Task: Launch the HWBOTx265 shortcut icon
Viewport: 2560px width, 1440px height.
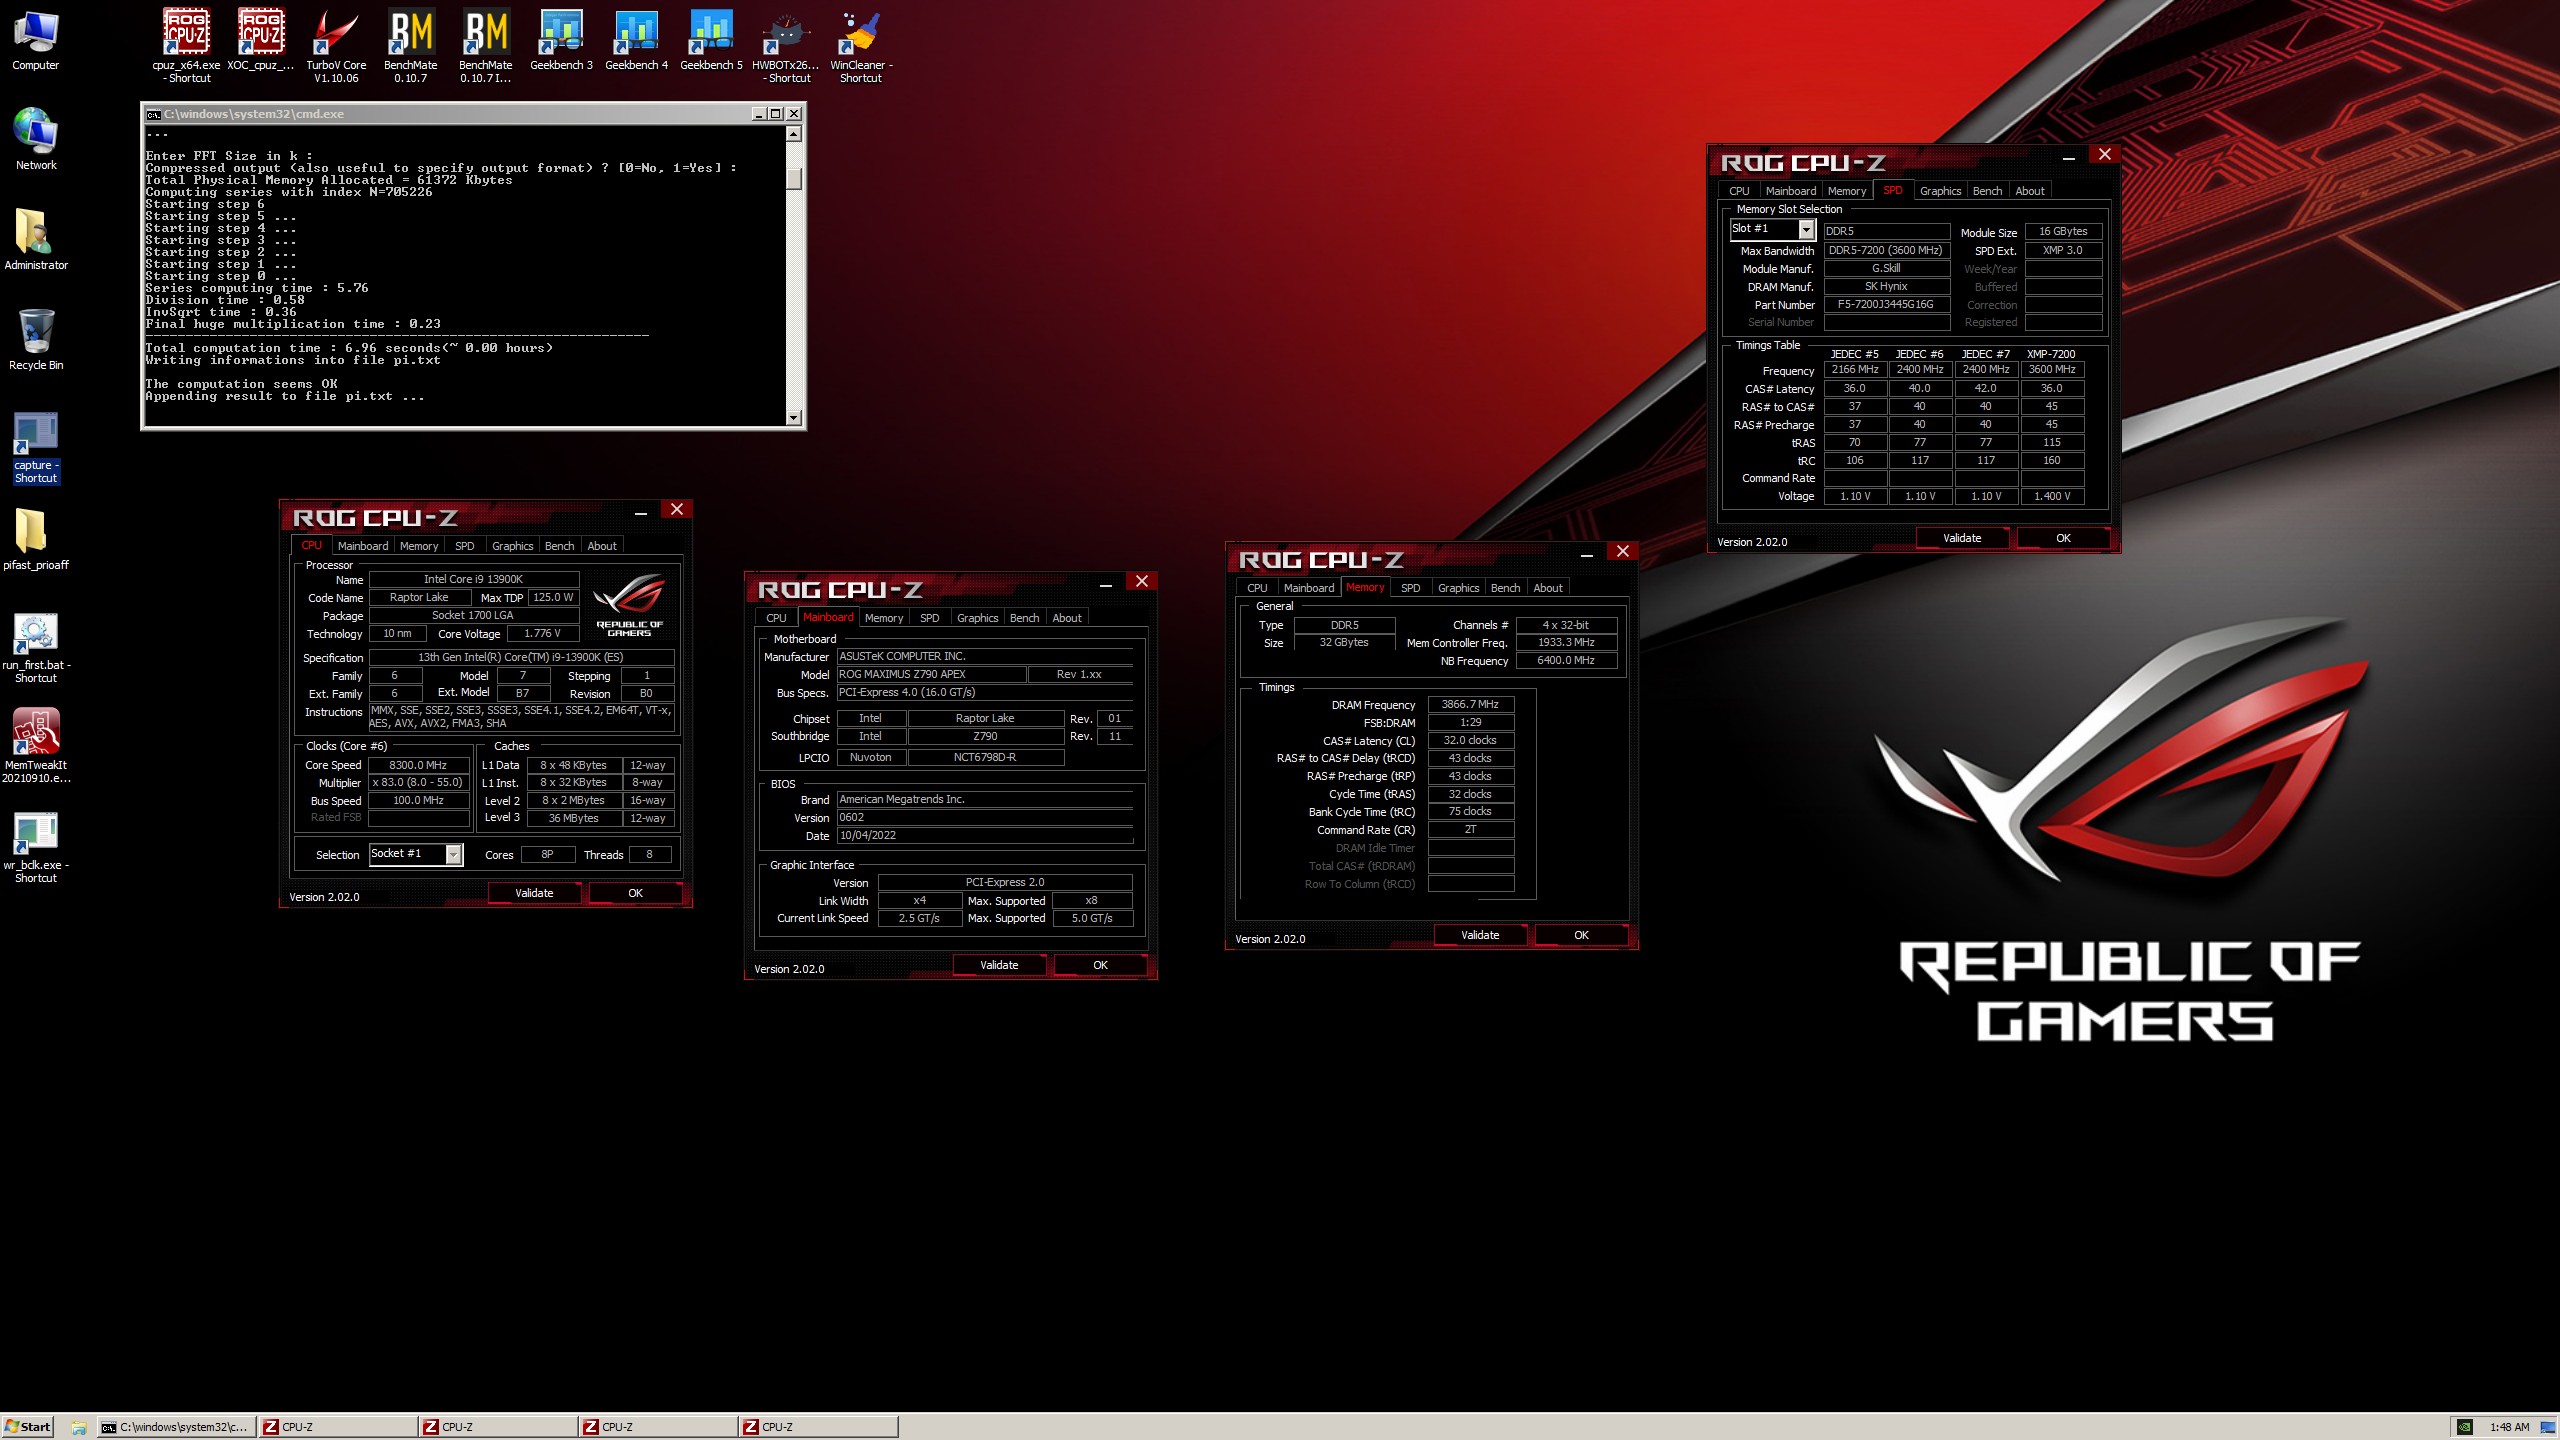Action: click(786, 46)
